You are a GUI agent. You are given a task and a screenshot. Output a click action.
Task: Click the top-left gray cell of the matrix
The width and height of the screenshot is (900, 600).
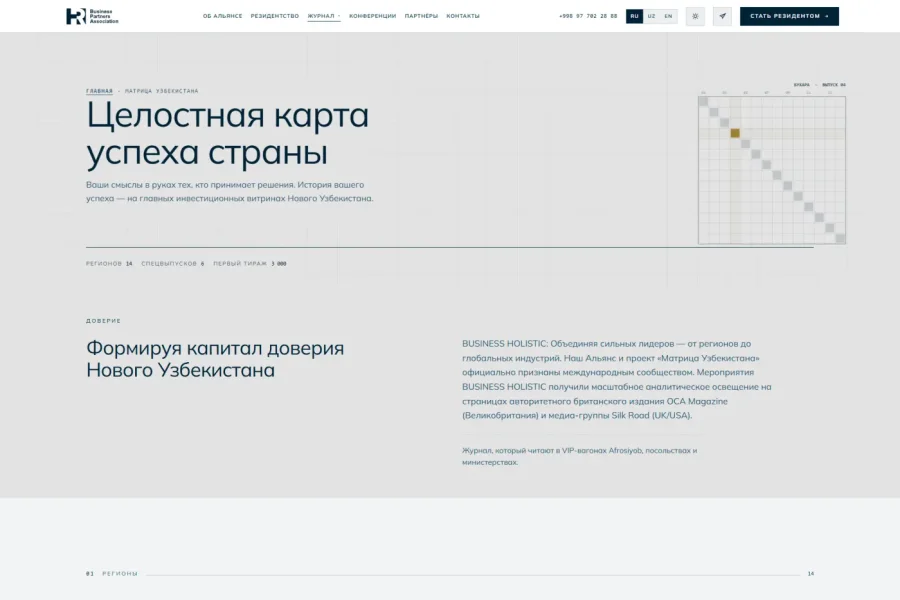[x=703, y=102]
